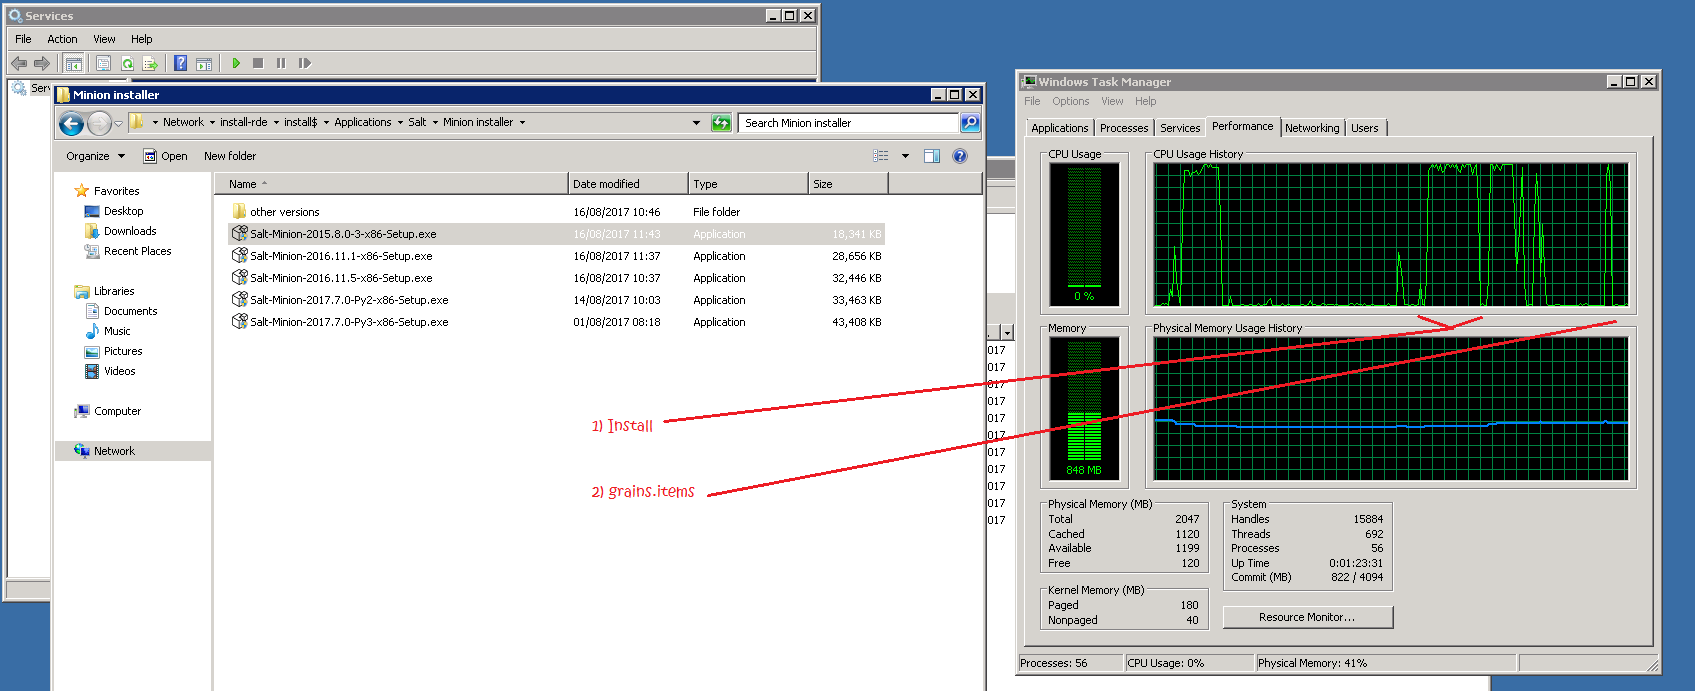The width and height of the screenshot is (1695, 691).
Task: Switch to the Networking tab in Task Manager
Action: tap(1312, 128)
